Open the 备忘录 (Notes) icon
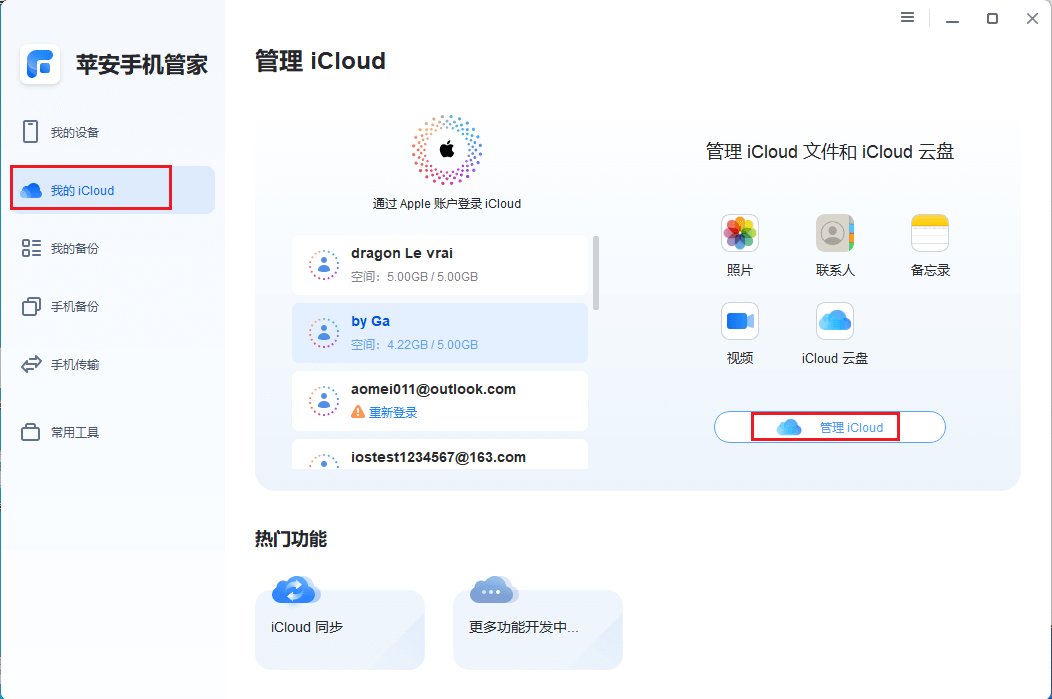The height and width of the screenshot is (699, 1052). coord(929,232)
